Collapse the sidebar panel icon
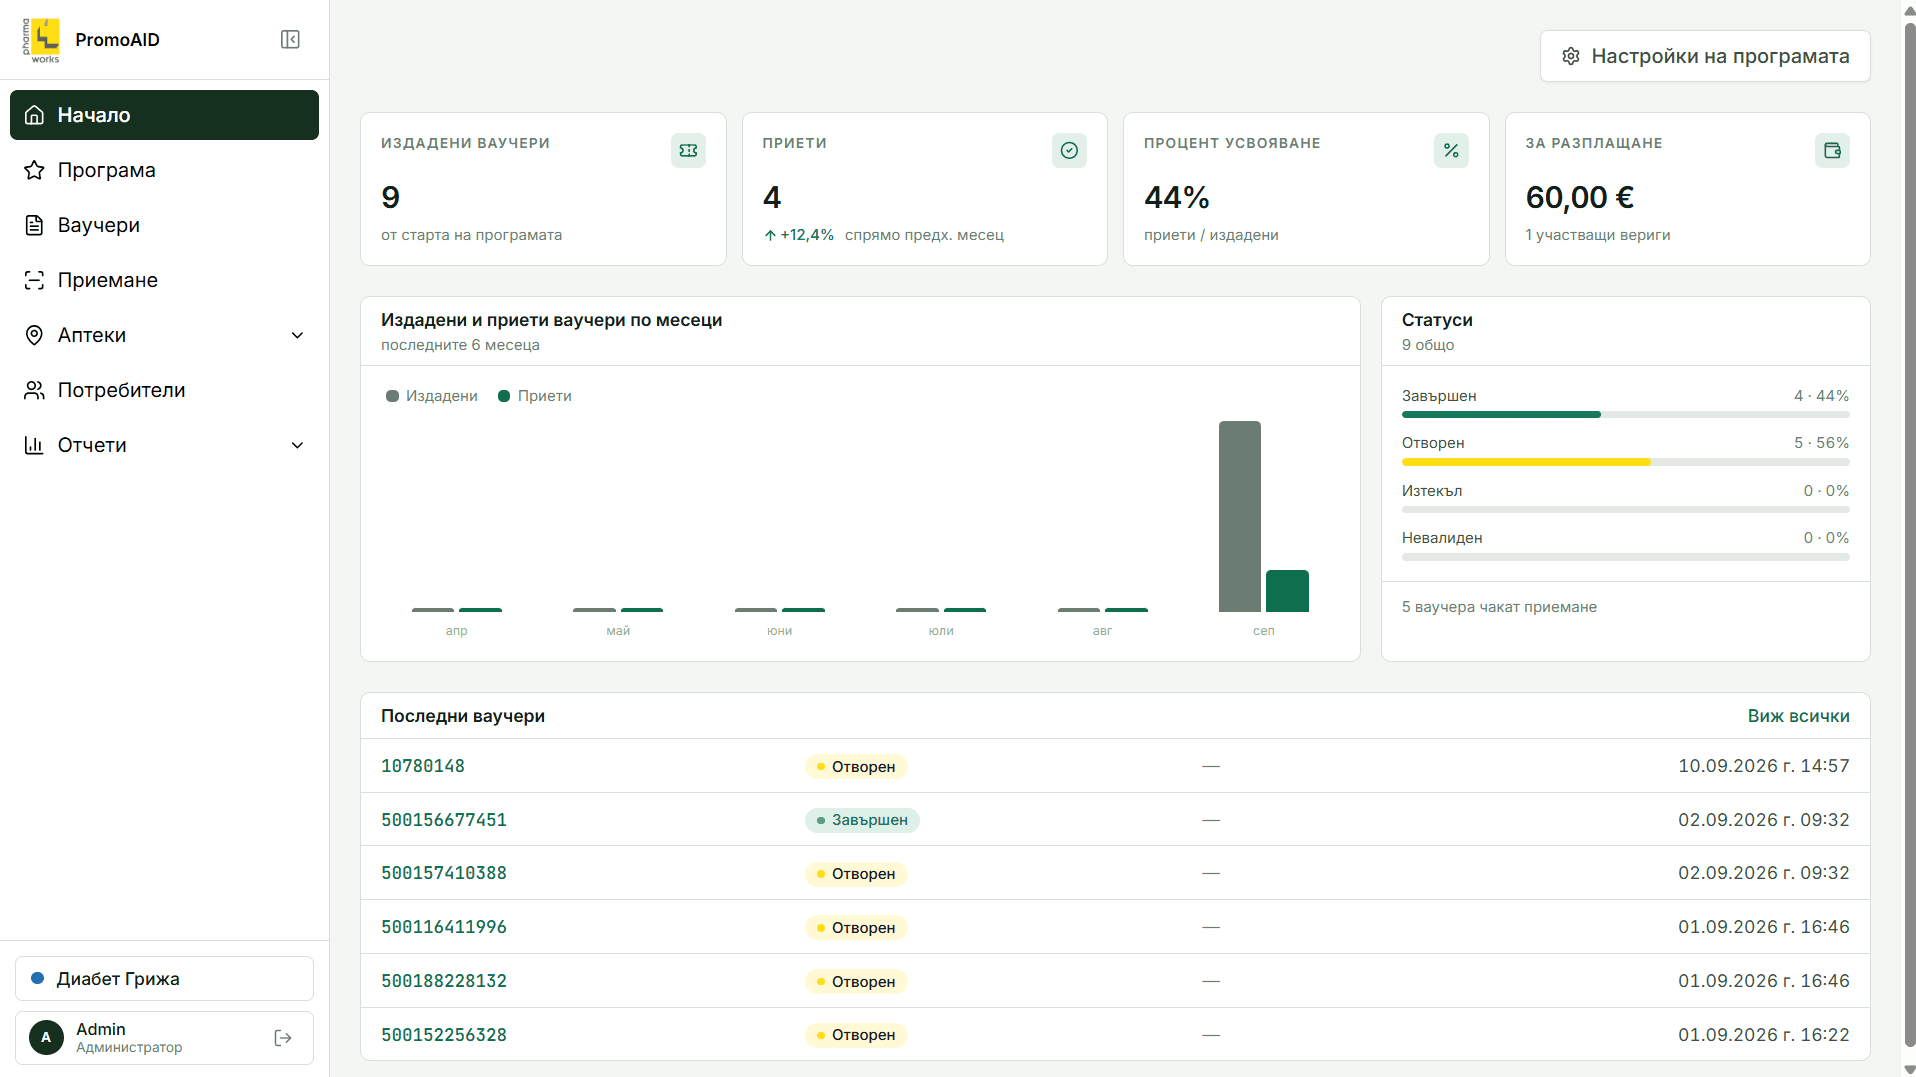 290,40
